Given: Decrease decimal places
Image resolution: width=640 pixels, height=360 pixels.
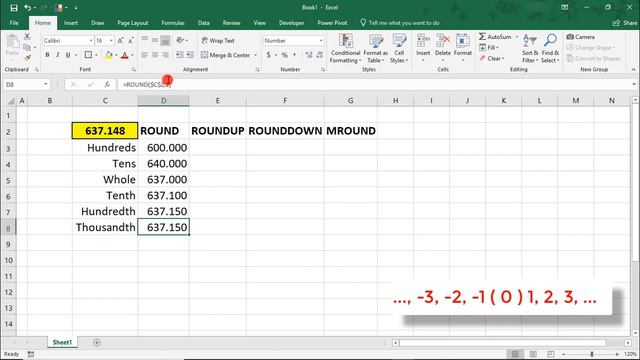Looking at the screenshot, I should [x=319, y=55].
